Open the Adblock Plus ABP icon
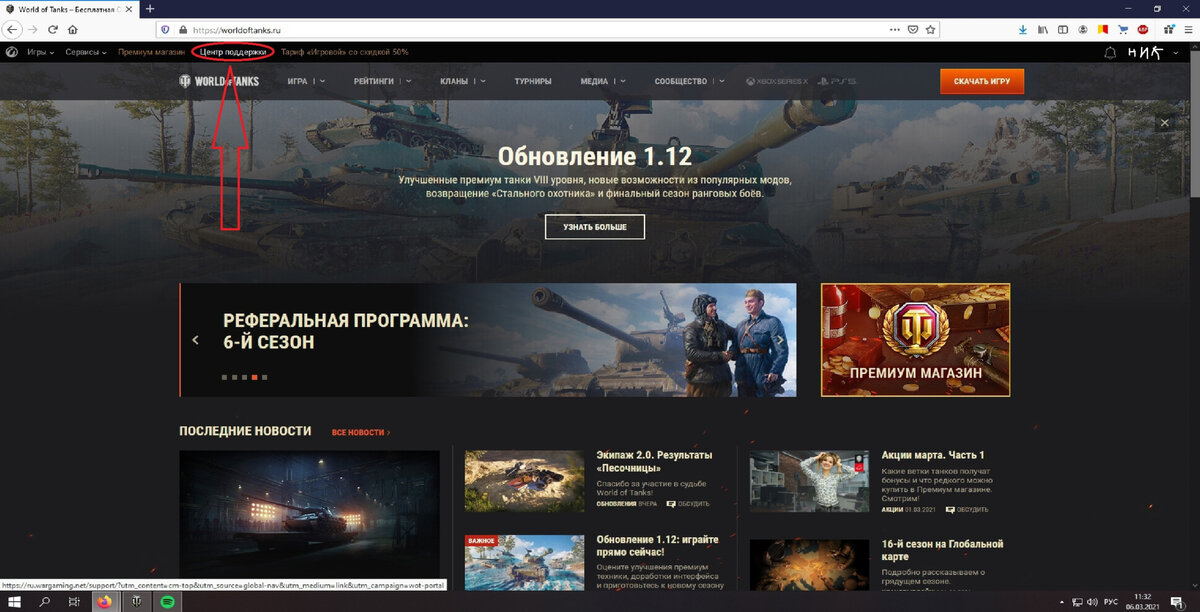 1143,30
